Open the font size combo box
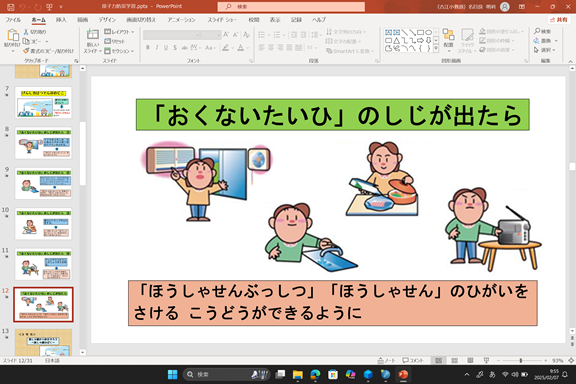The height and width of the screenshot is (384, 576). click(x=211, y=35)
